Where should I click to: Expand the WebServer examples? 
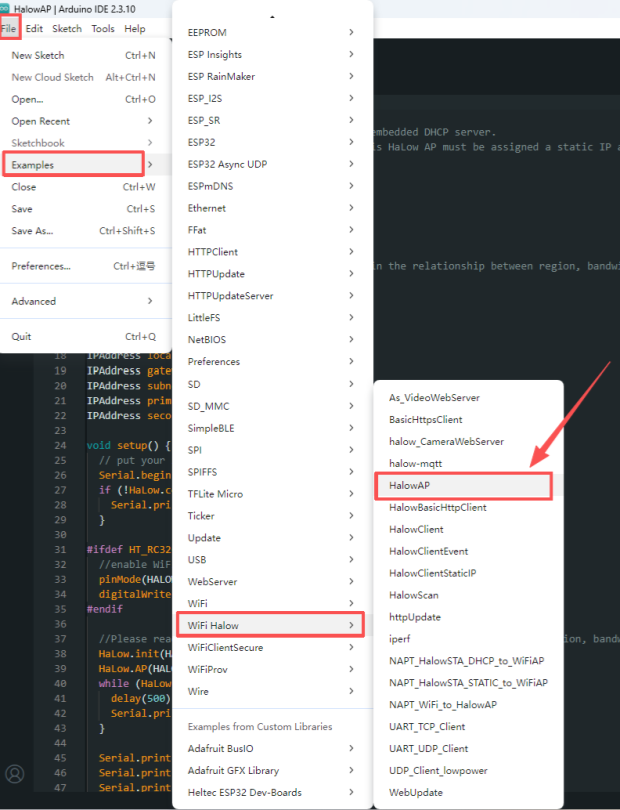coord(272,582)
